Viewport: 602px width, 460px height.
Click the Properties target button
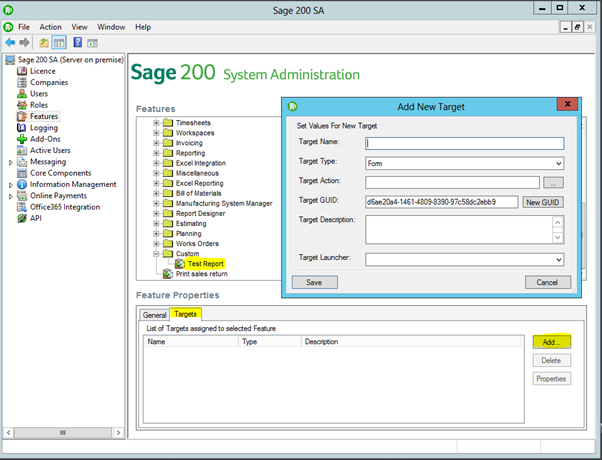tap(552, 379)
